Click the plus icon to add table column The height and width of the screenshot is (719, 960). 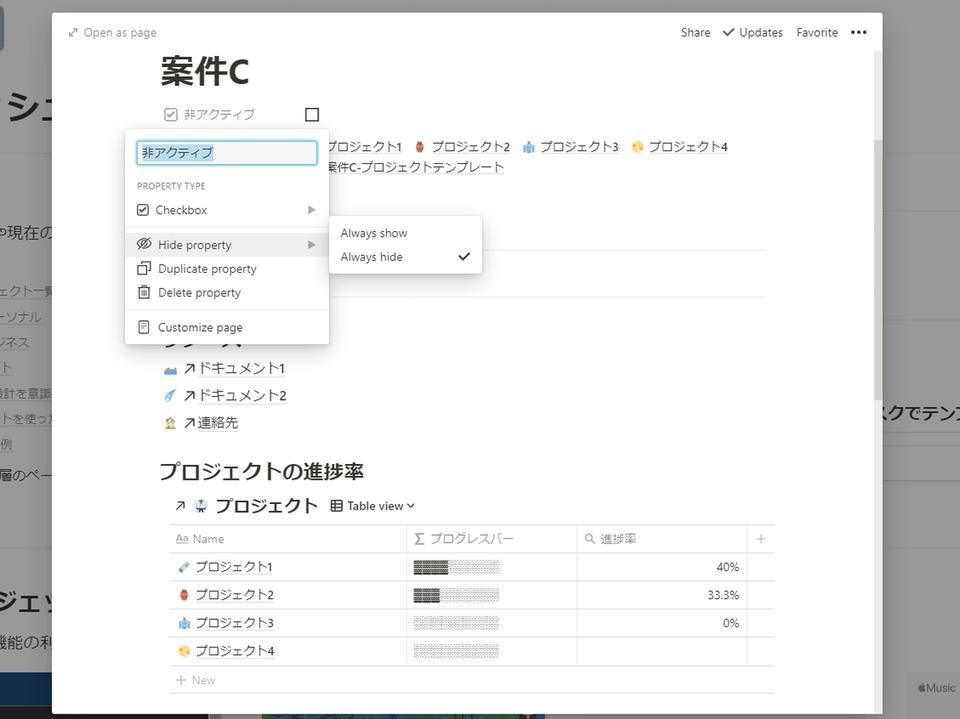(x=760, y=539)
